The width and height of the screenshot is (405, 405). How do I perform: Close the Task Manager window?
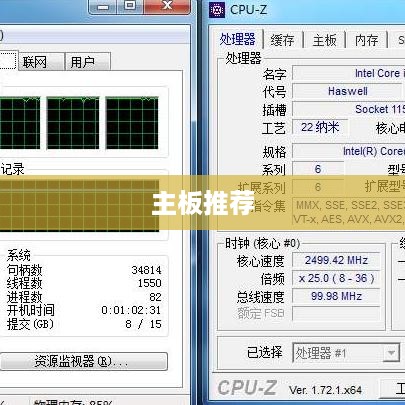[167, 6]
